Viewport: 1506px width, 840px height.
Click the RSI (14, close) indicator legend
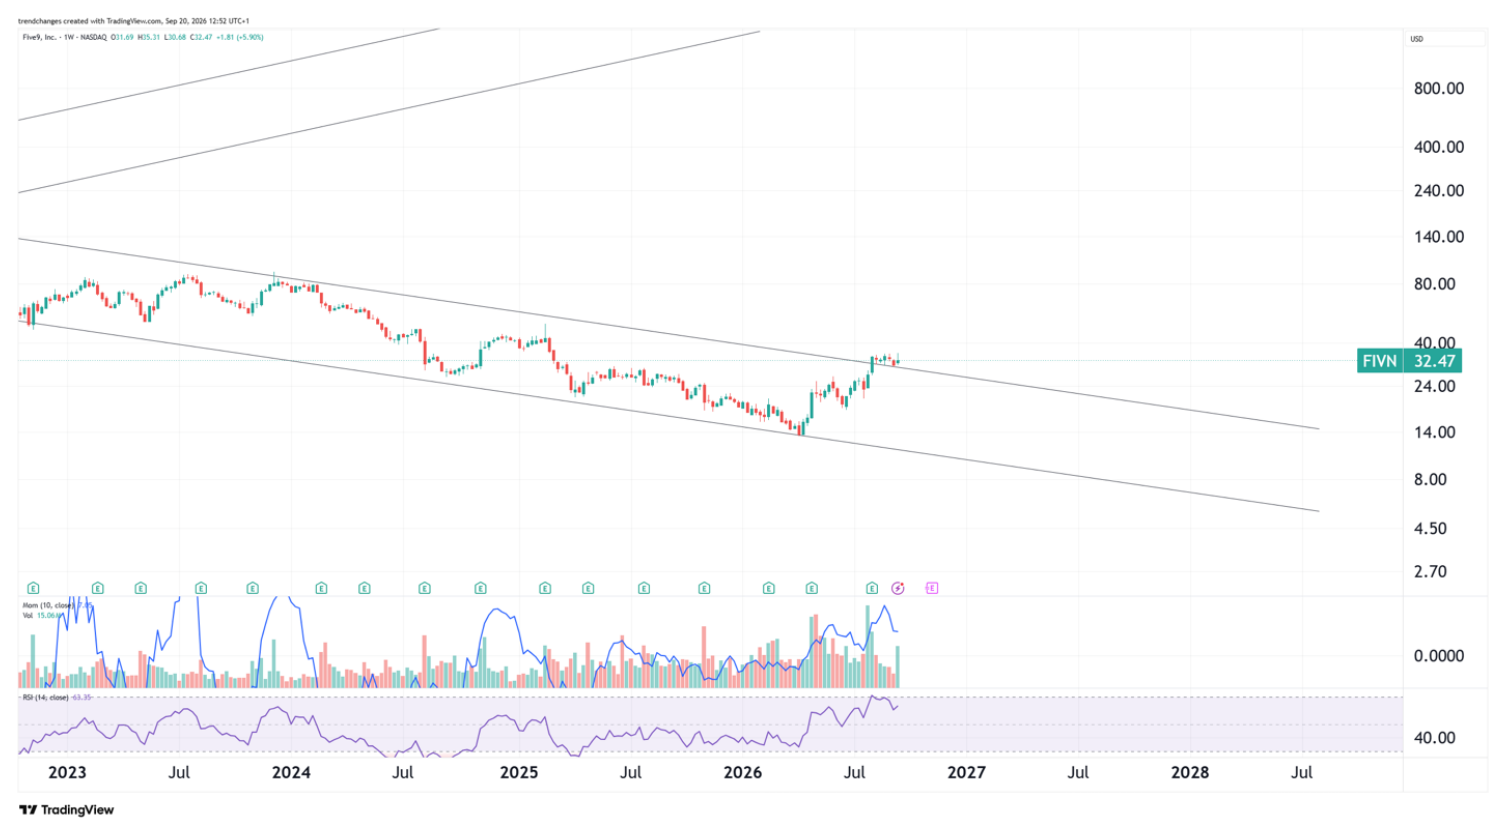pos(46,697)
